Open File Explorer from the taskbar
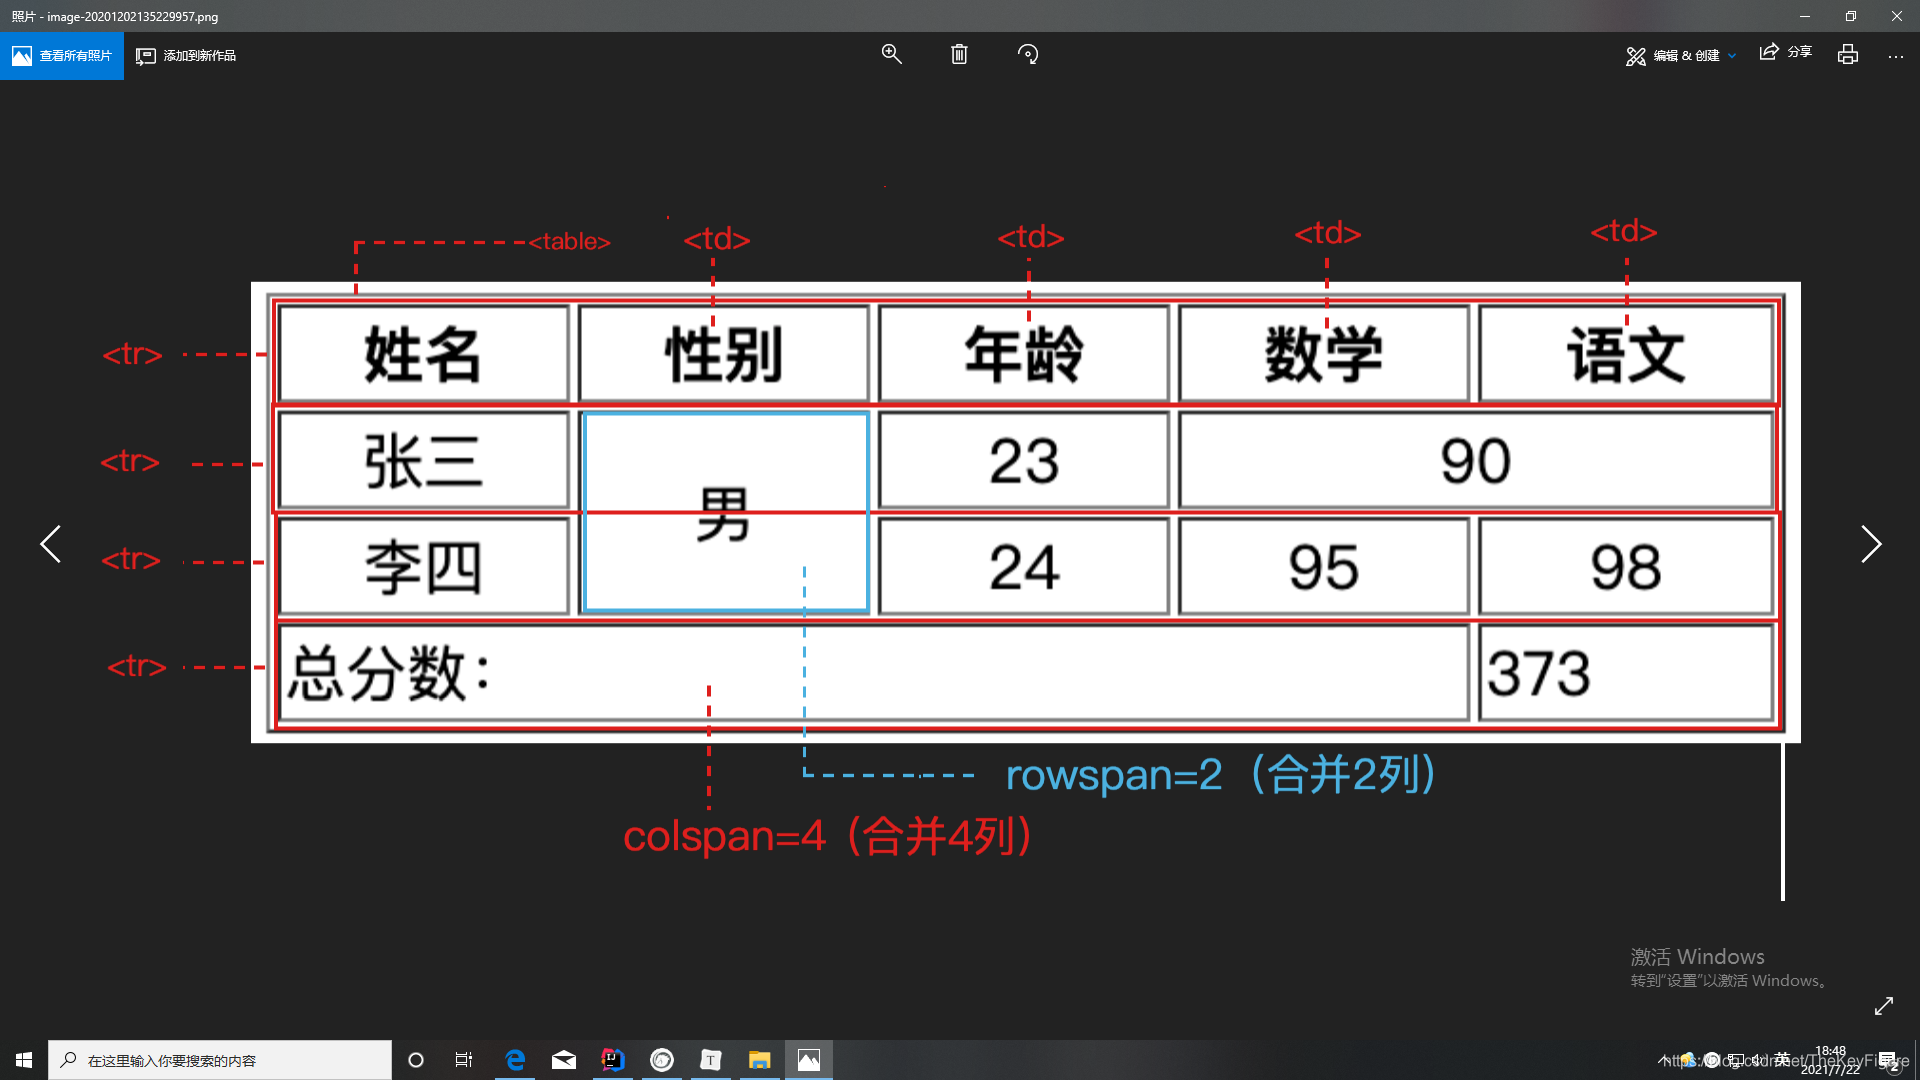 click(760, 1060)
